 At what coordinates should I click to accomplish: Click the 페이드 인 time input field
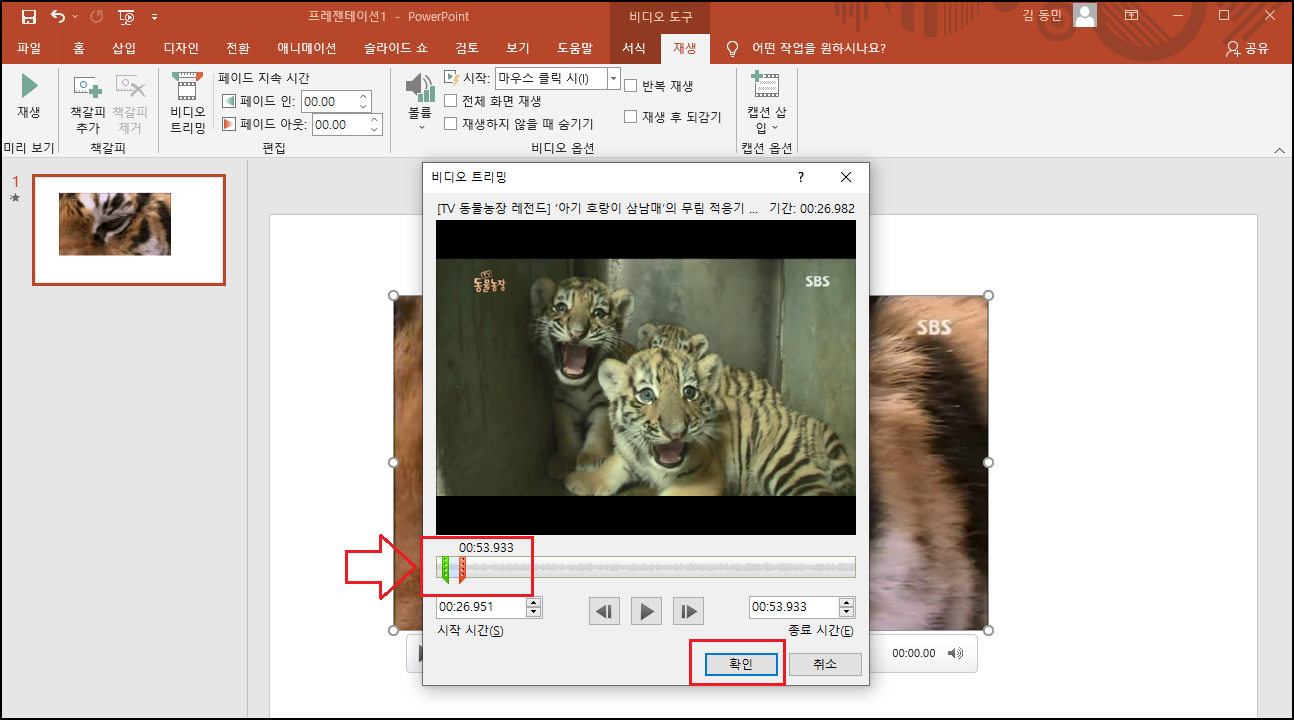(x=328, y=101)
